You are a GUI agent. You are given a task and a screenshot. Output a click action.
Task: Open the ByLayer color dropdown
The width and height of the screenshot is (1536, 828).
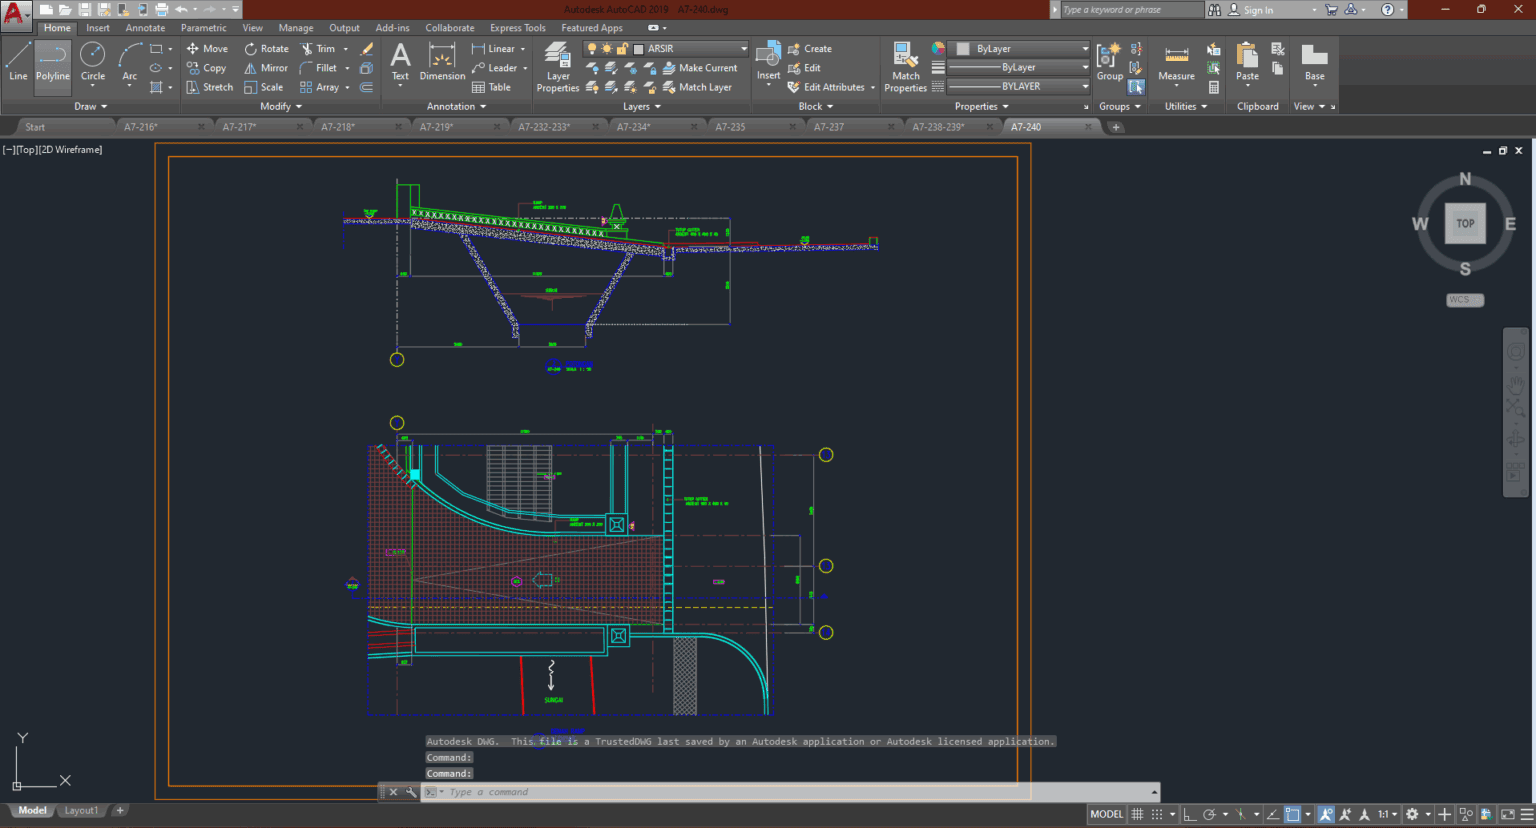1082,48
